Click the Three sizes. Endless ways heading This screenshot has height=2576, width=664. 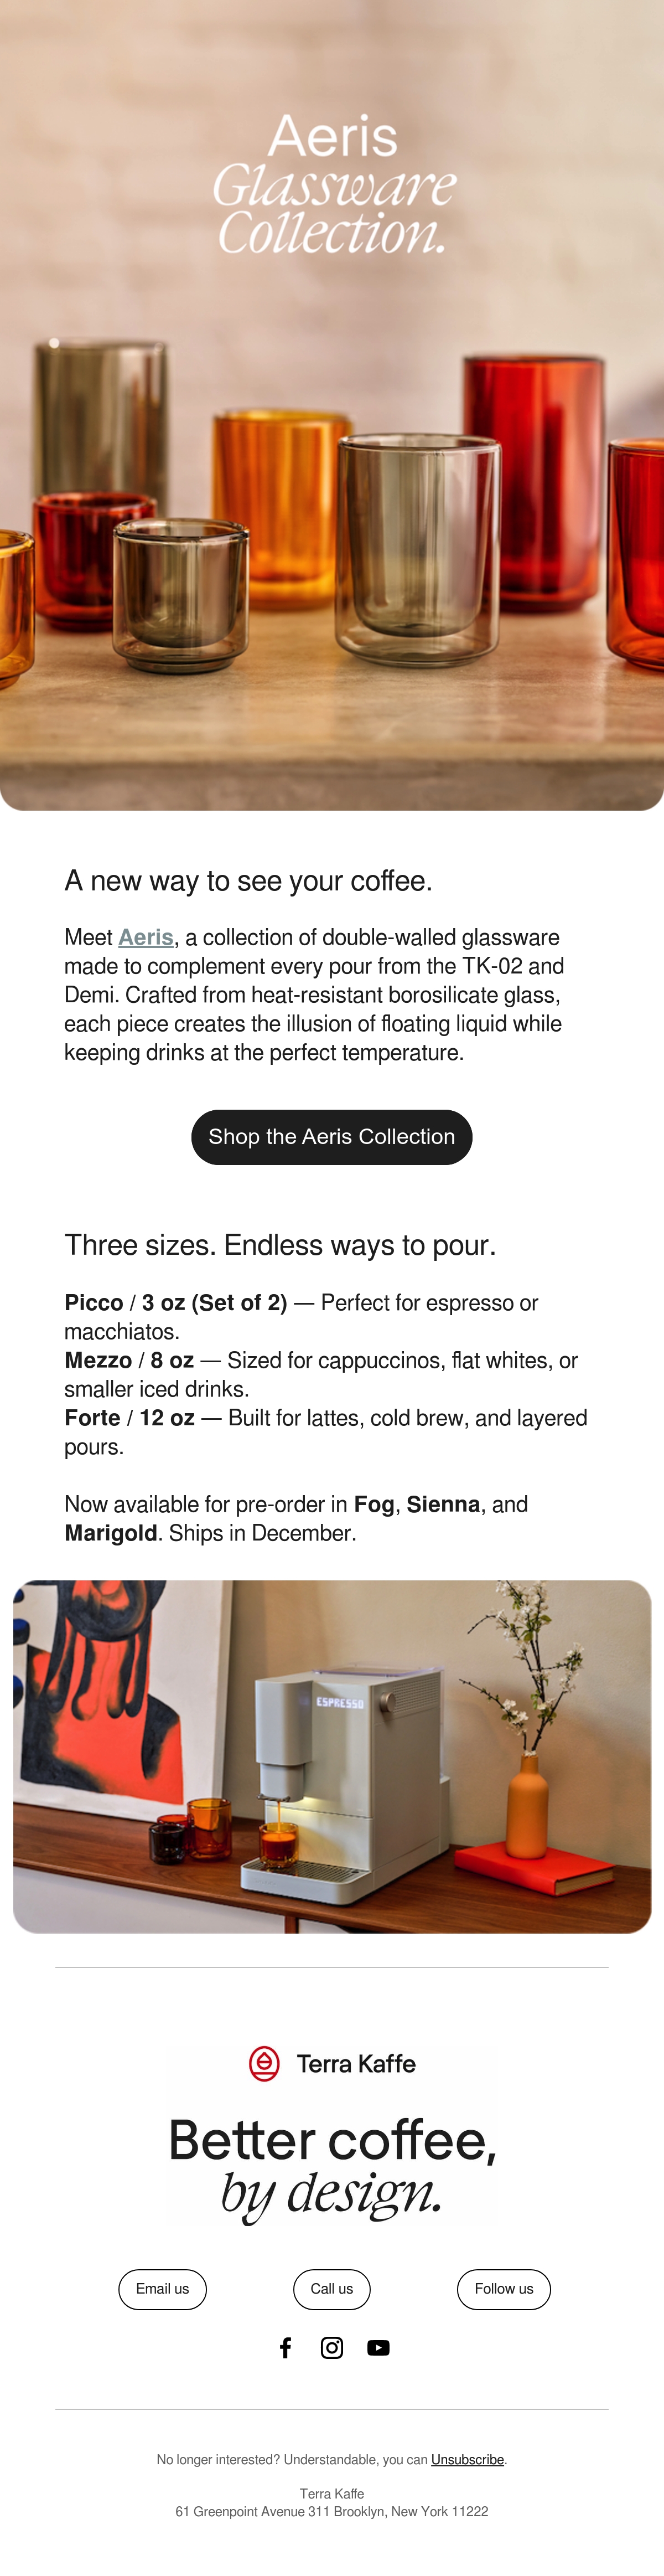[280, 1245]
